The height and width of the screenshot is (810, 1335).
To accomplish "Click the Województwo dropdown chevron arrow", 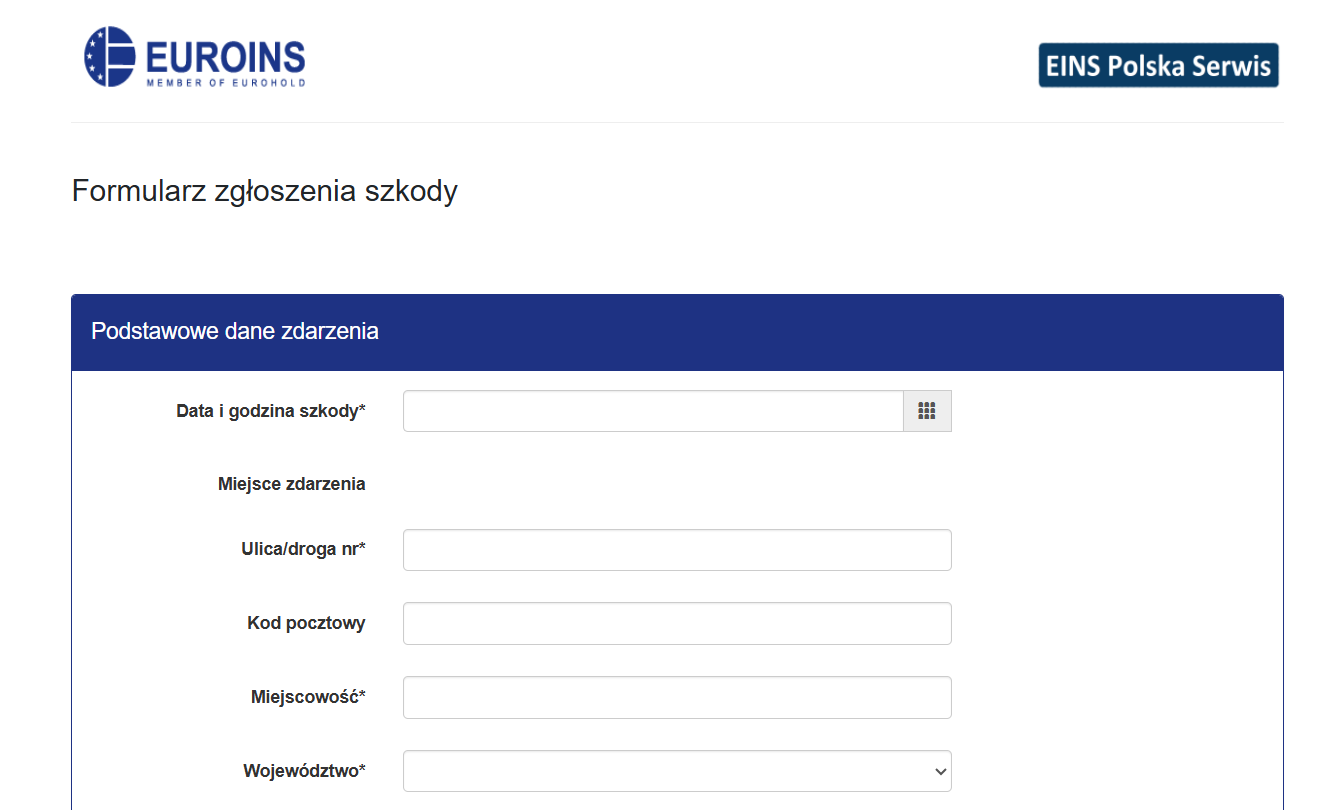I will click(x=939, y=771).
